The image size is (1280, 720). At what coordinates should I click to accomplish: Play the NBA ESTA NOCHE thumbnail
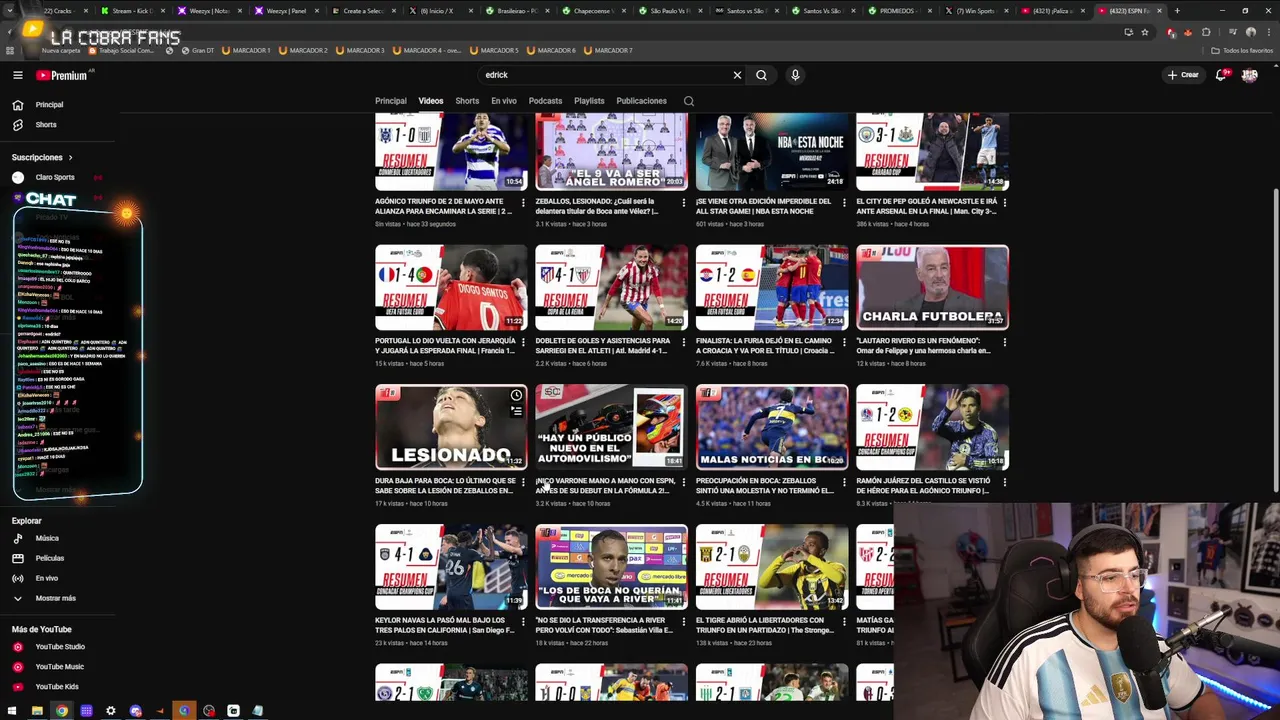coord(772,151)
